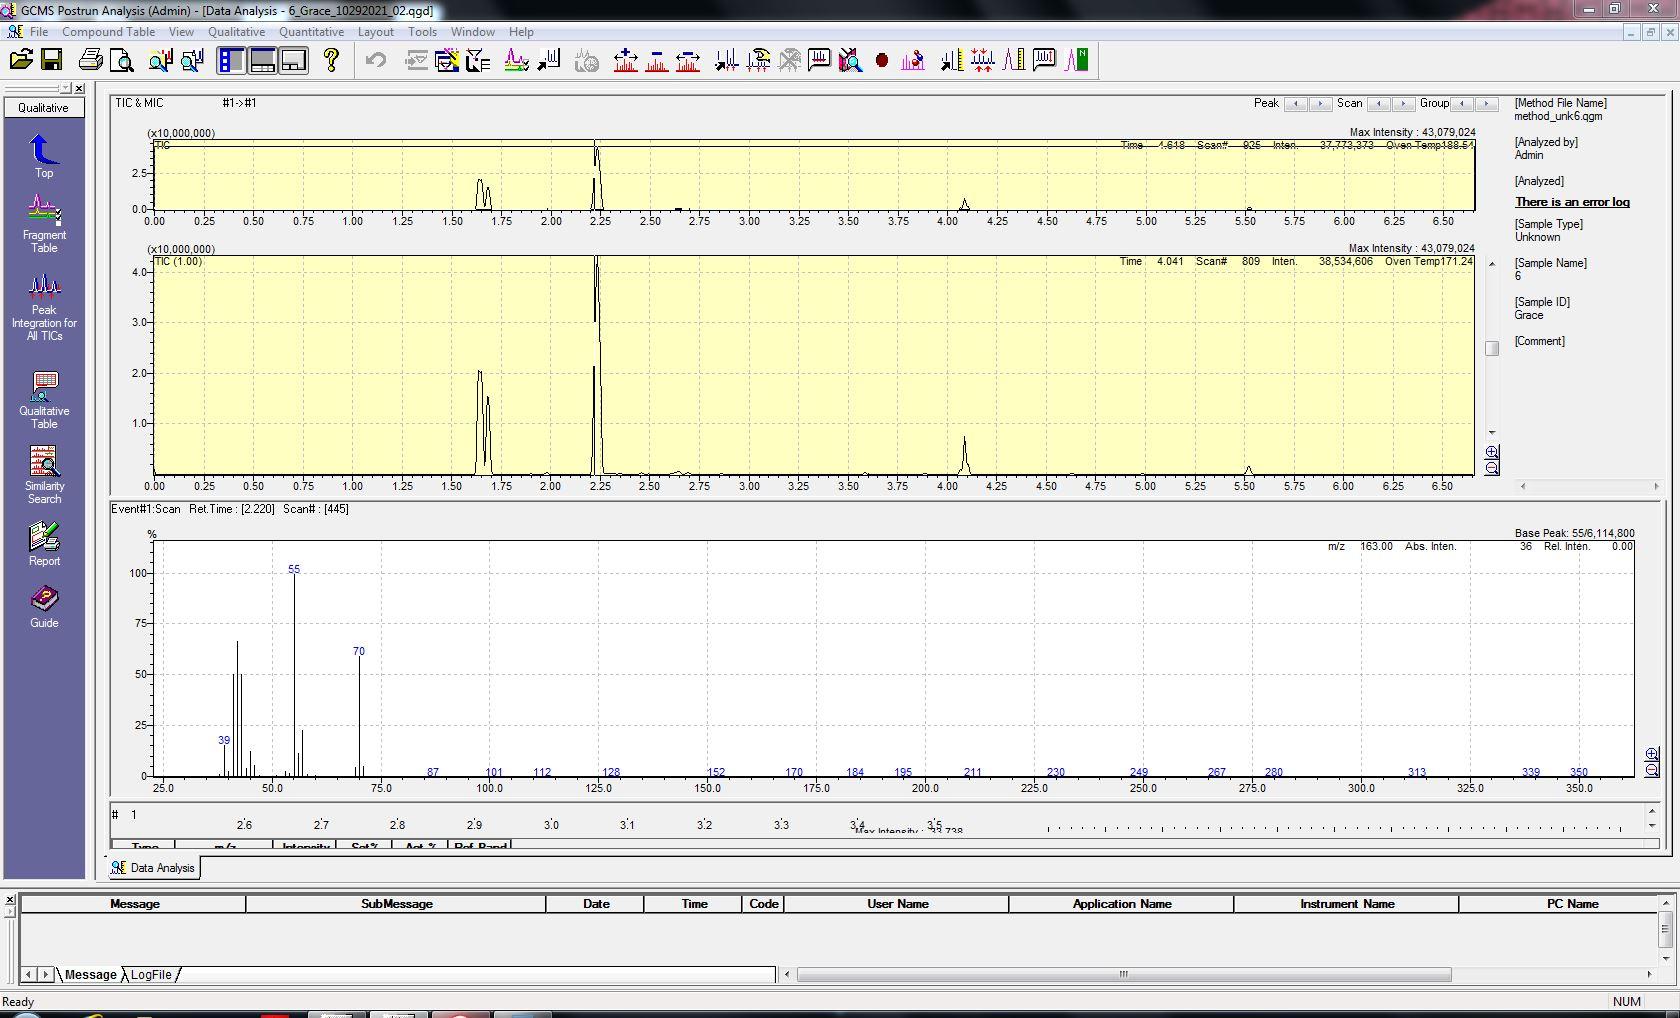Click the chromatogram vertical scrollbar thumb
The image size is (1680, 1018).
[1492, 348]
